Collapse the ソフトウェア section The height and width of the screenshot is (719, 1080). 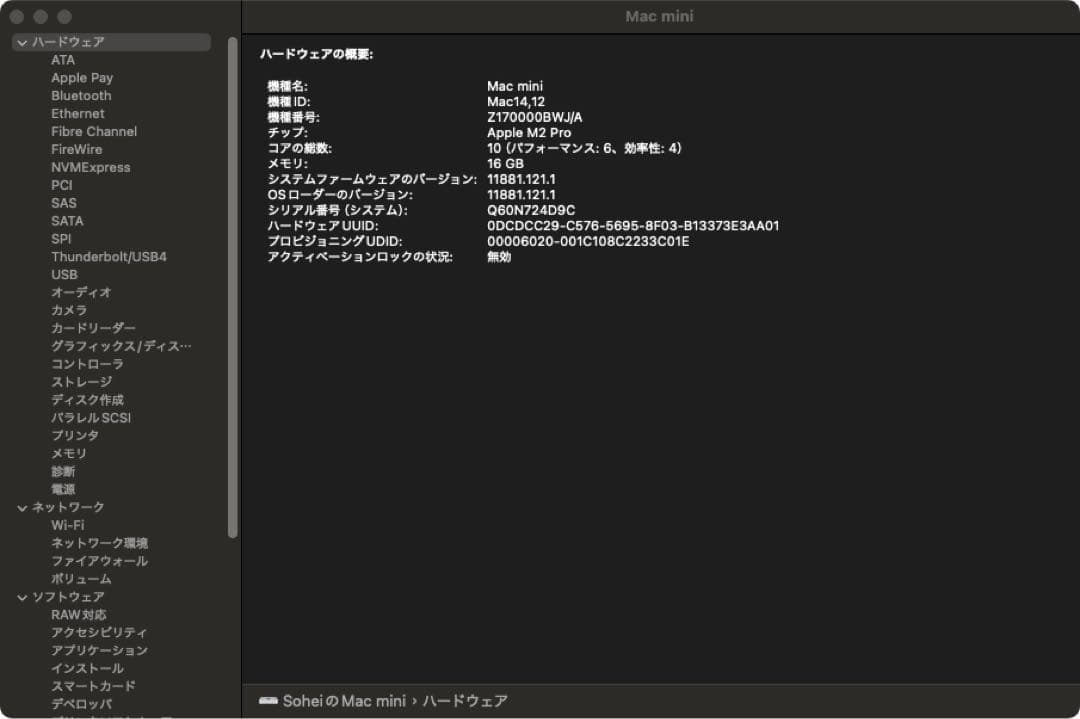click(x=21, y=596)
